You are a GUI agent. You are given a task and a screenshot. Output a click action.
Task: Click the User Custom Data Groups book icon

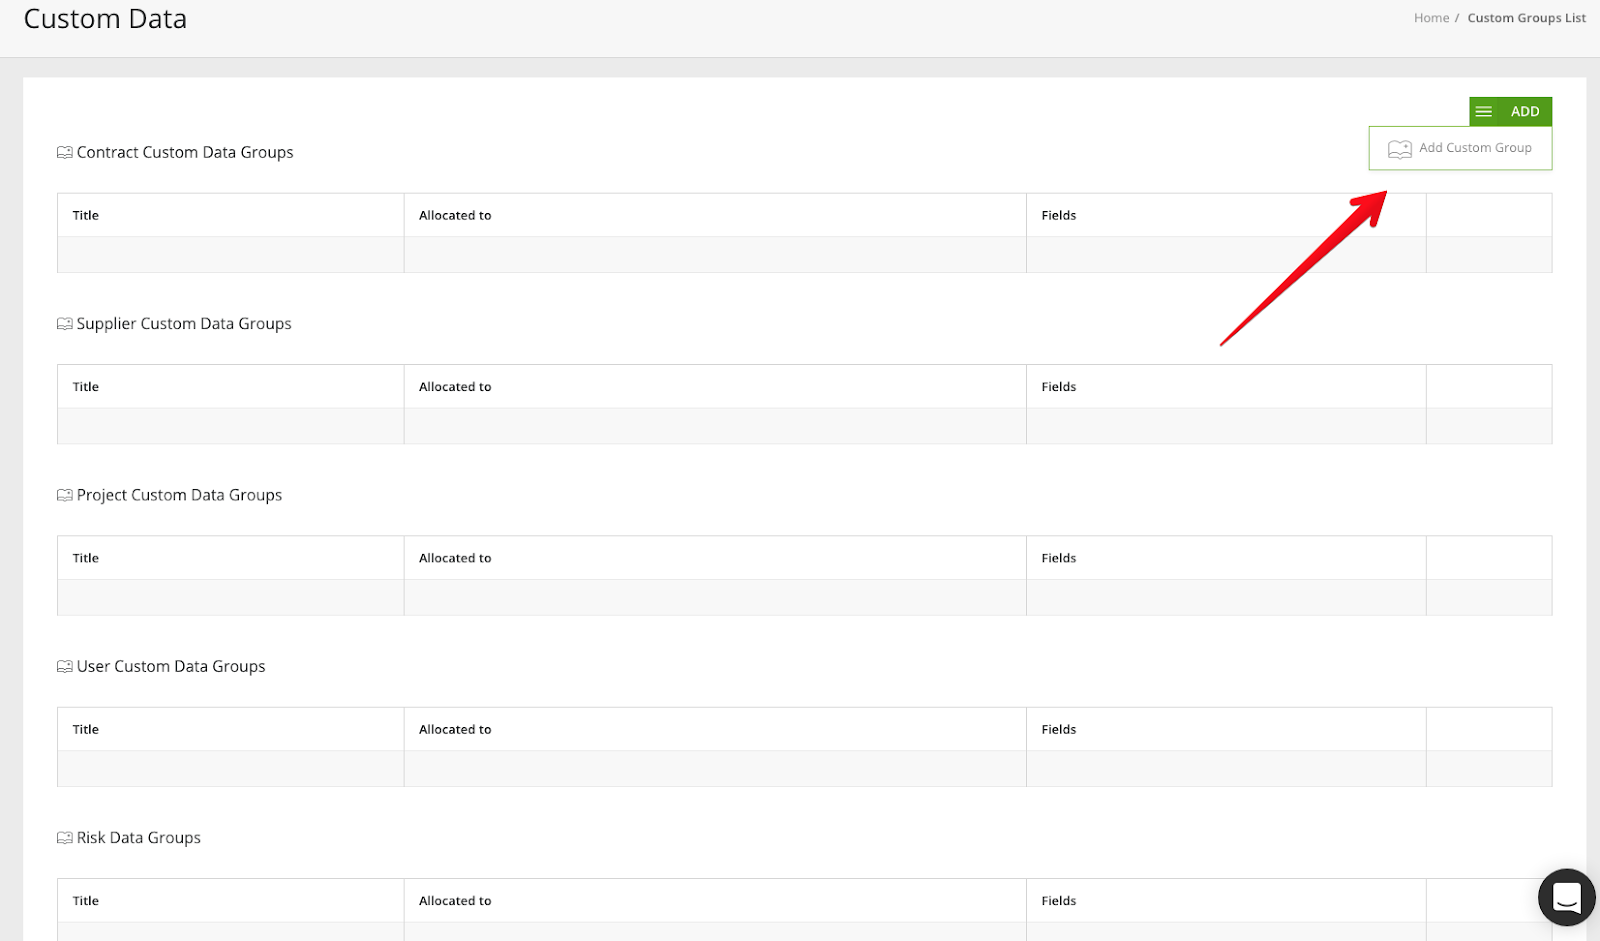[x=65, y=667]
